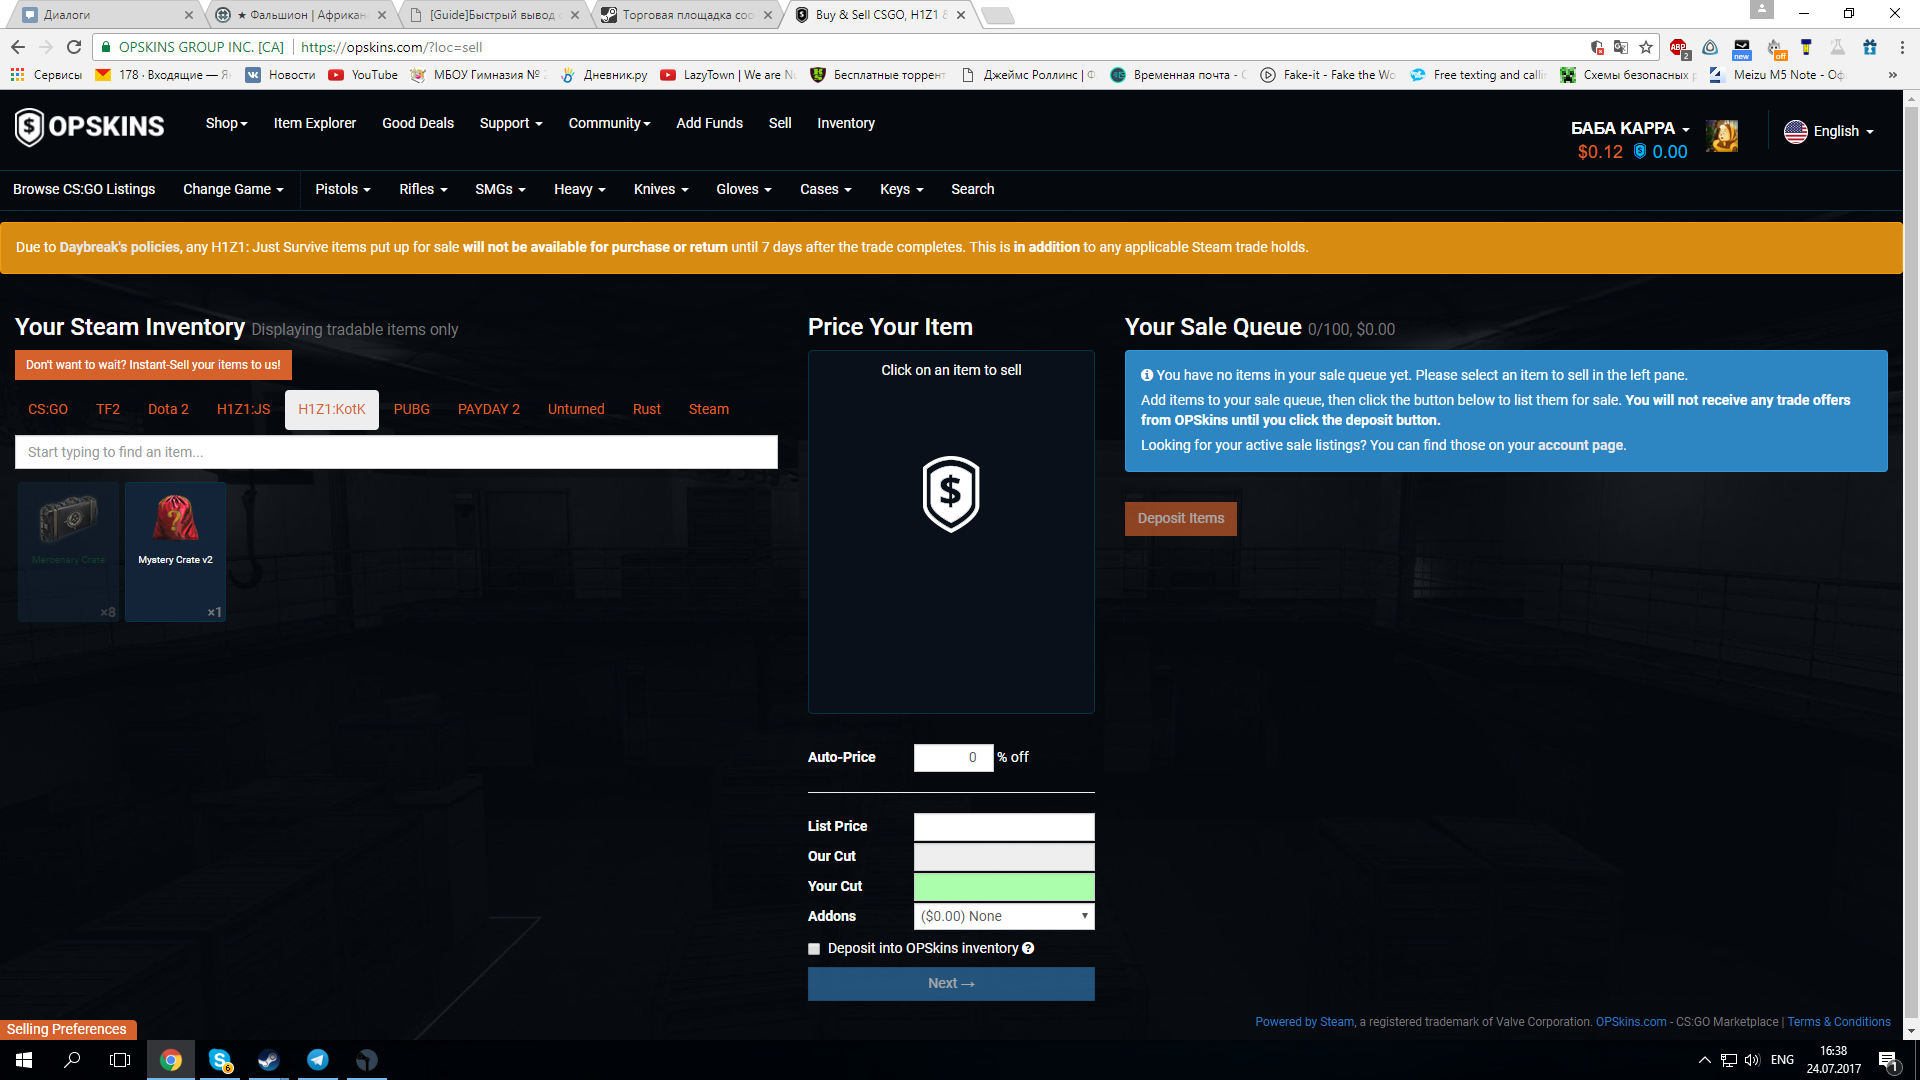Click the OPSkins logo in the header

[89, 127]
